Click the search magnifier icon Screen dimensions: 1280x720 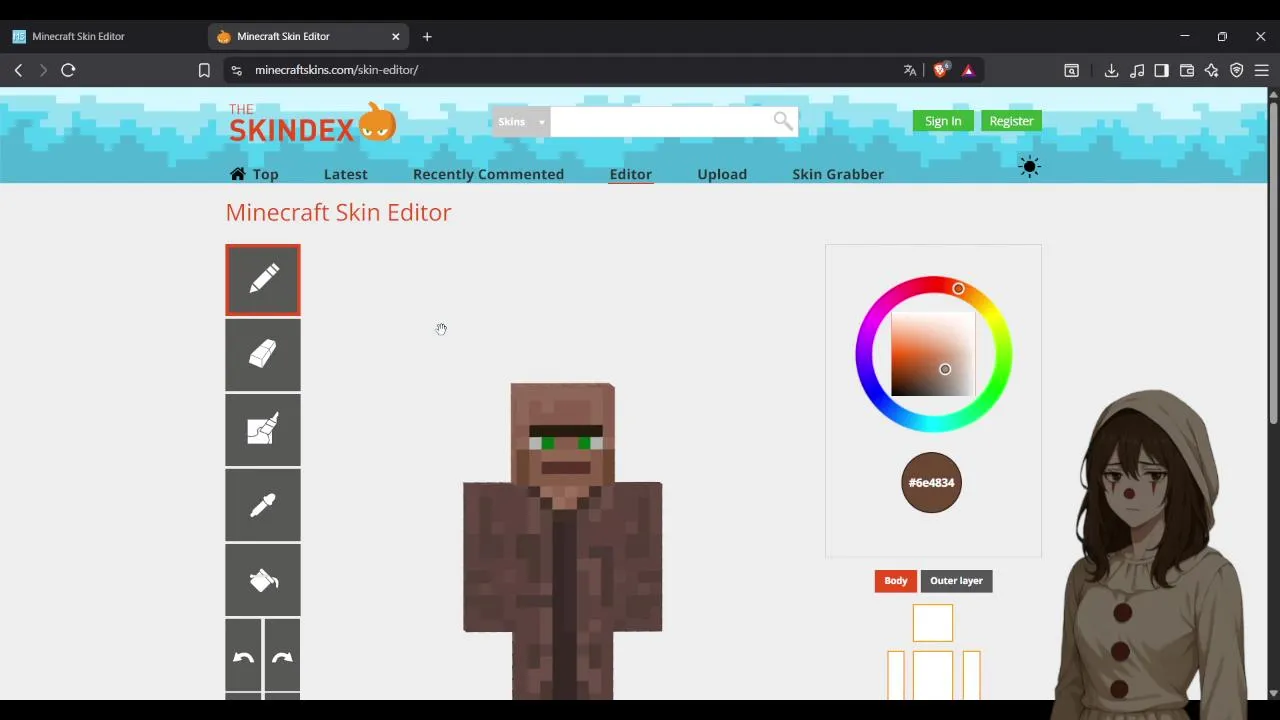pos(783,121)
